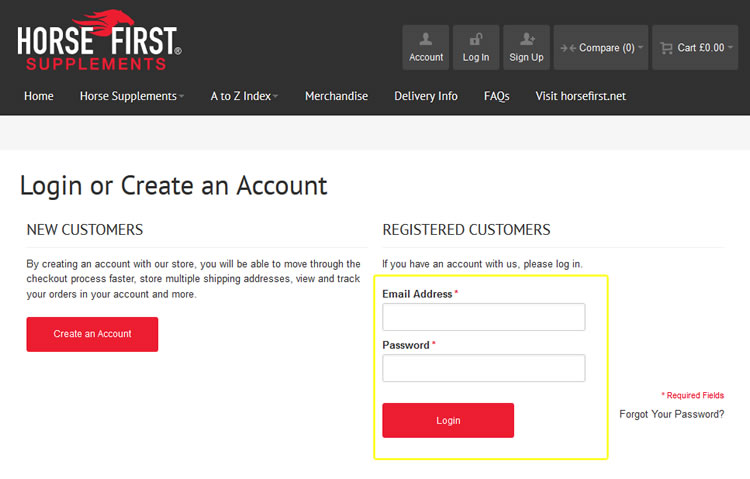
Task: Focus the Email Address field
Action: (484, 317)
